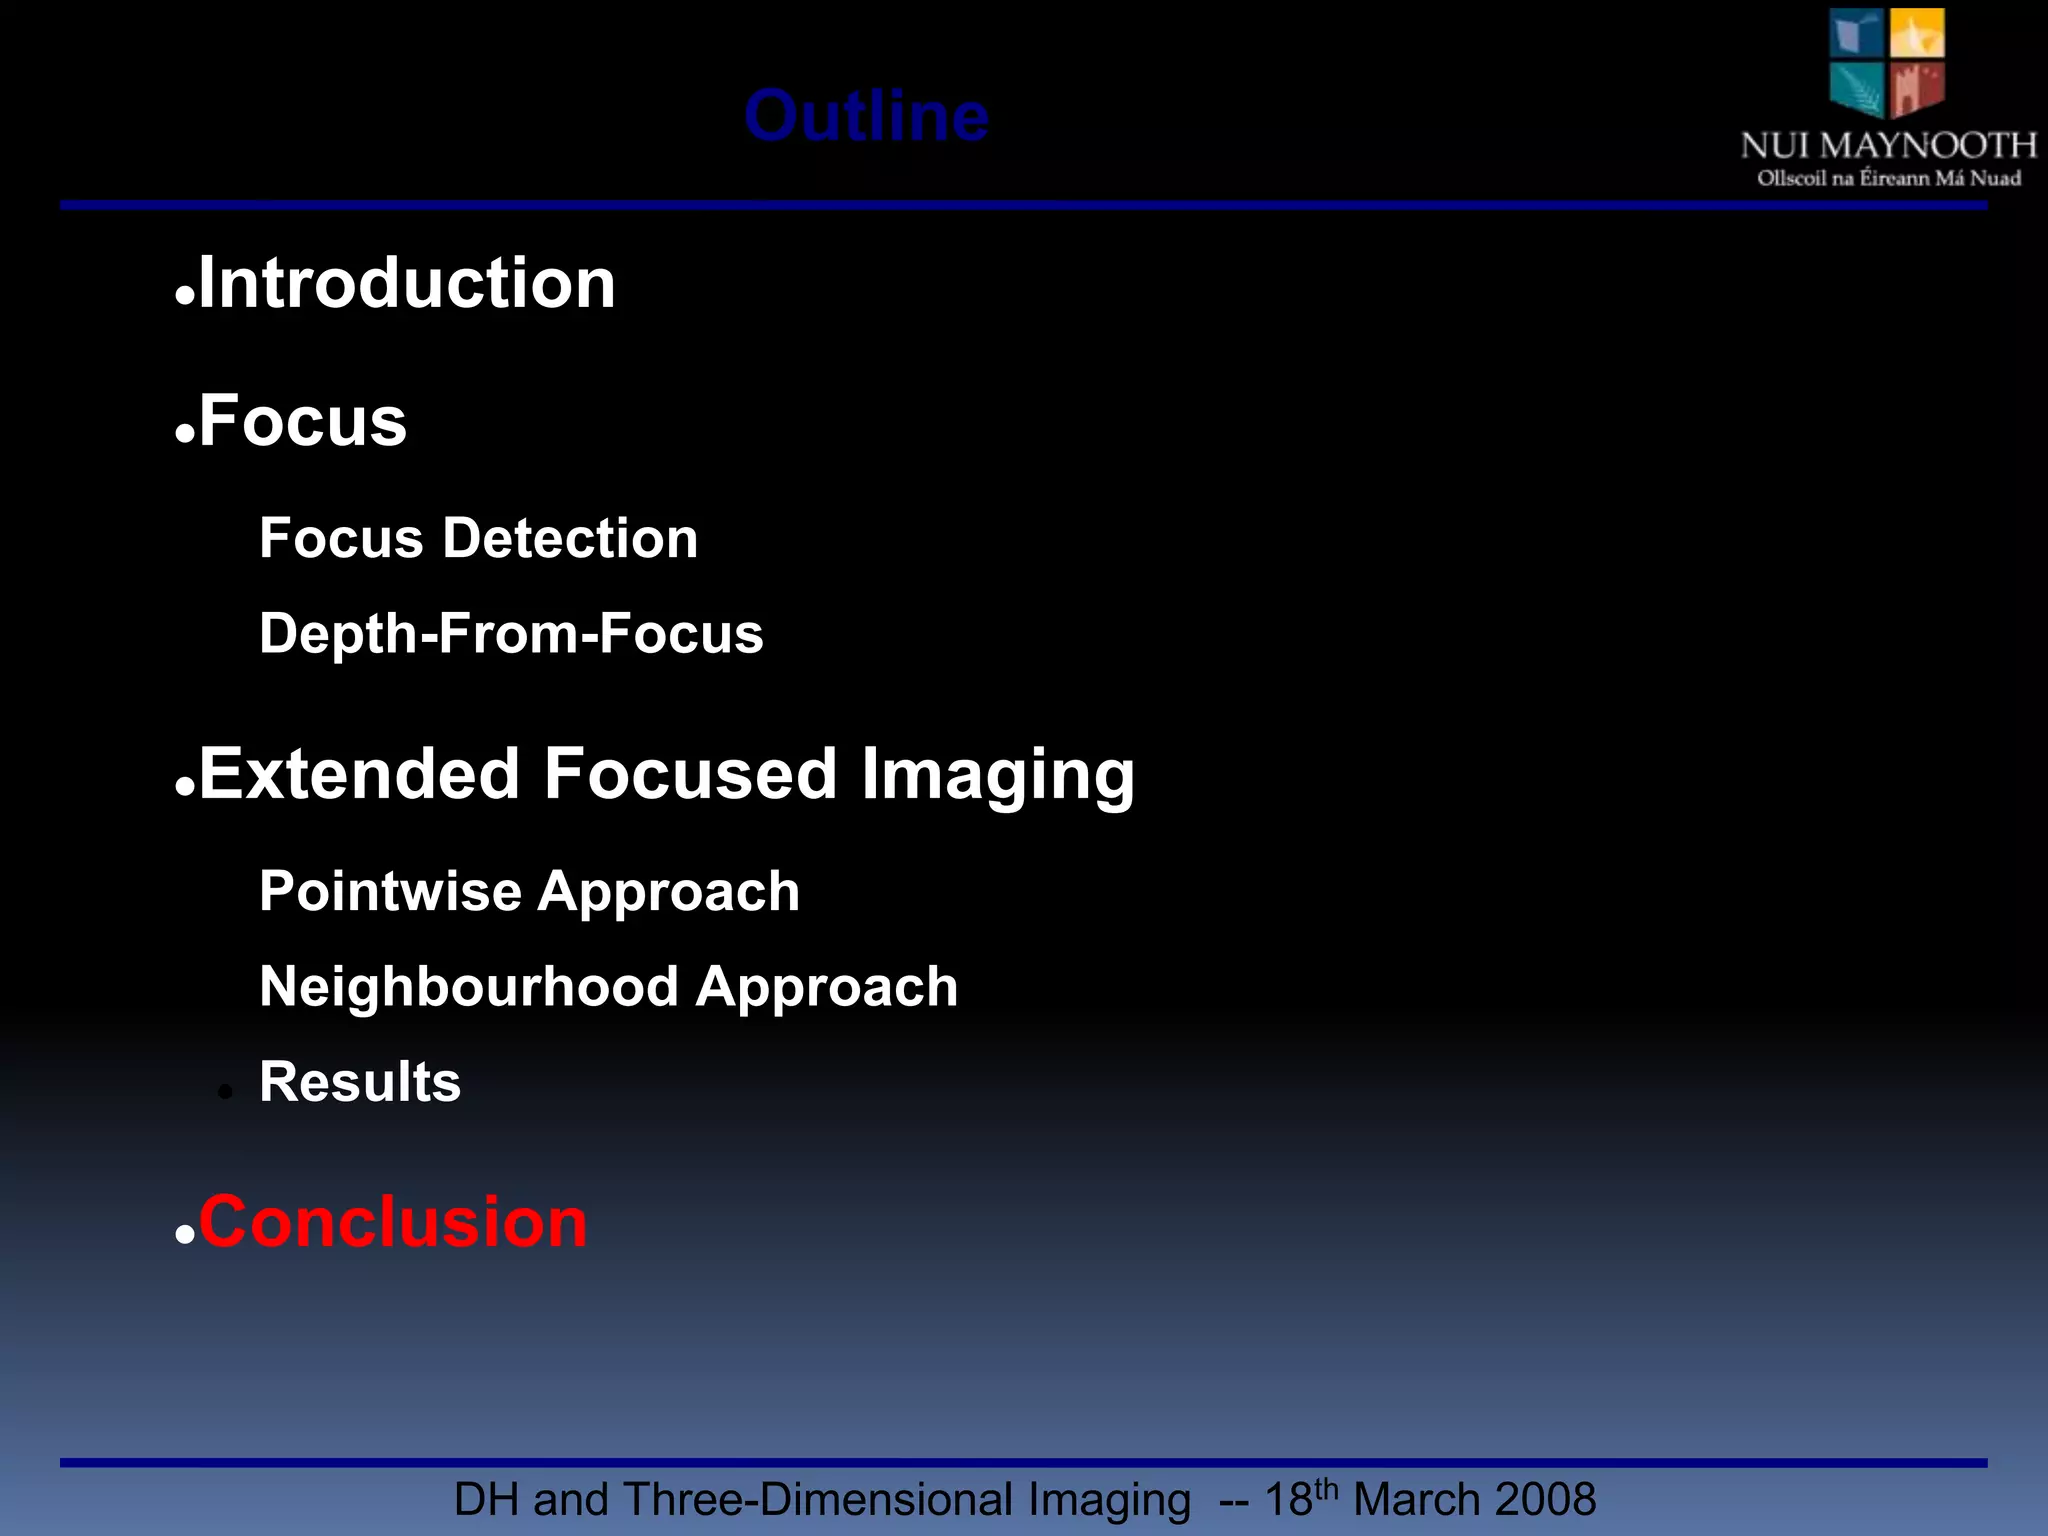
Task: Click the Extended Focused Imaging heading
Action: coord(667,775)
